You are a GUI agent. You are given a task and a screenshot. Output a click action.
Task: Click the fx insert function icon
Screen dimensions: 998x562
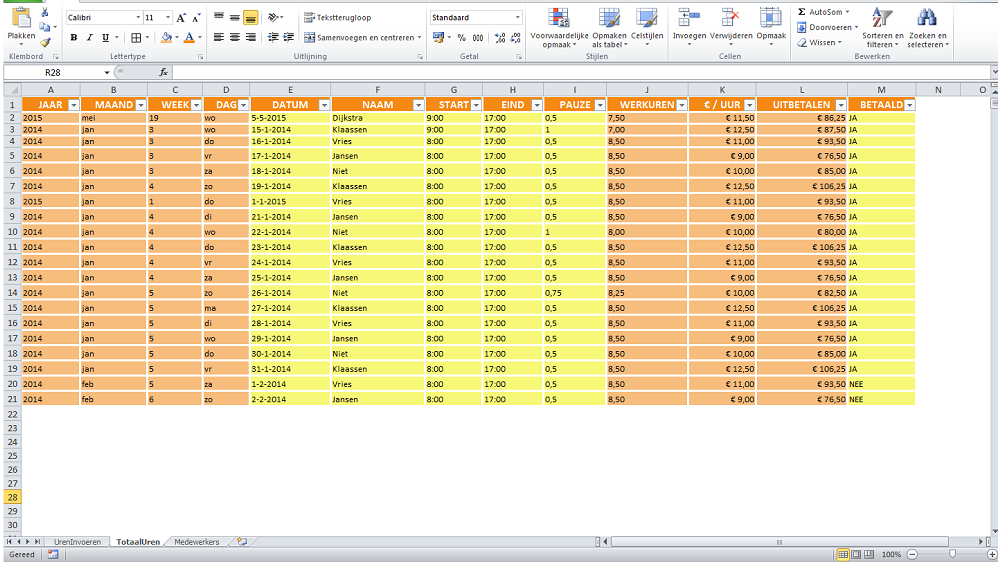coord(163,73)
